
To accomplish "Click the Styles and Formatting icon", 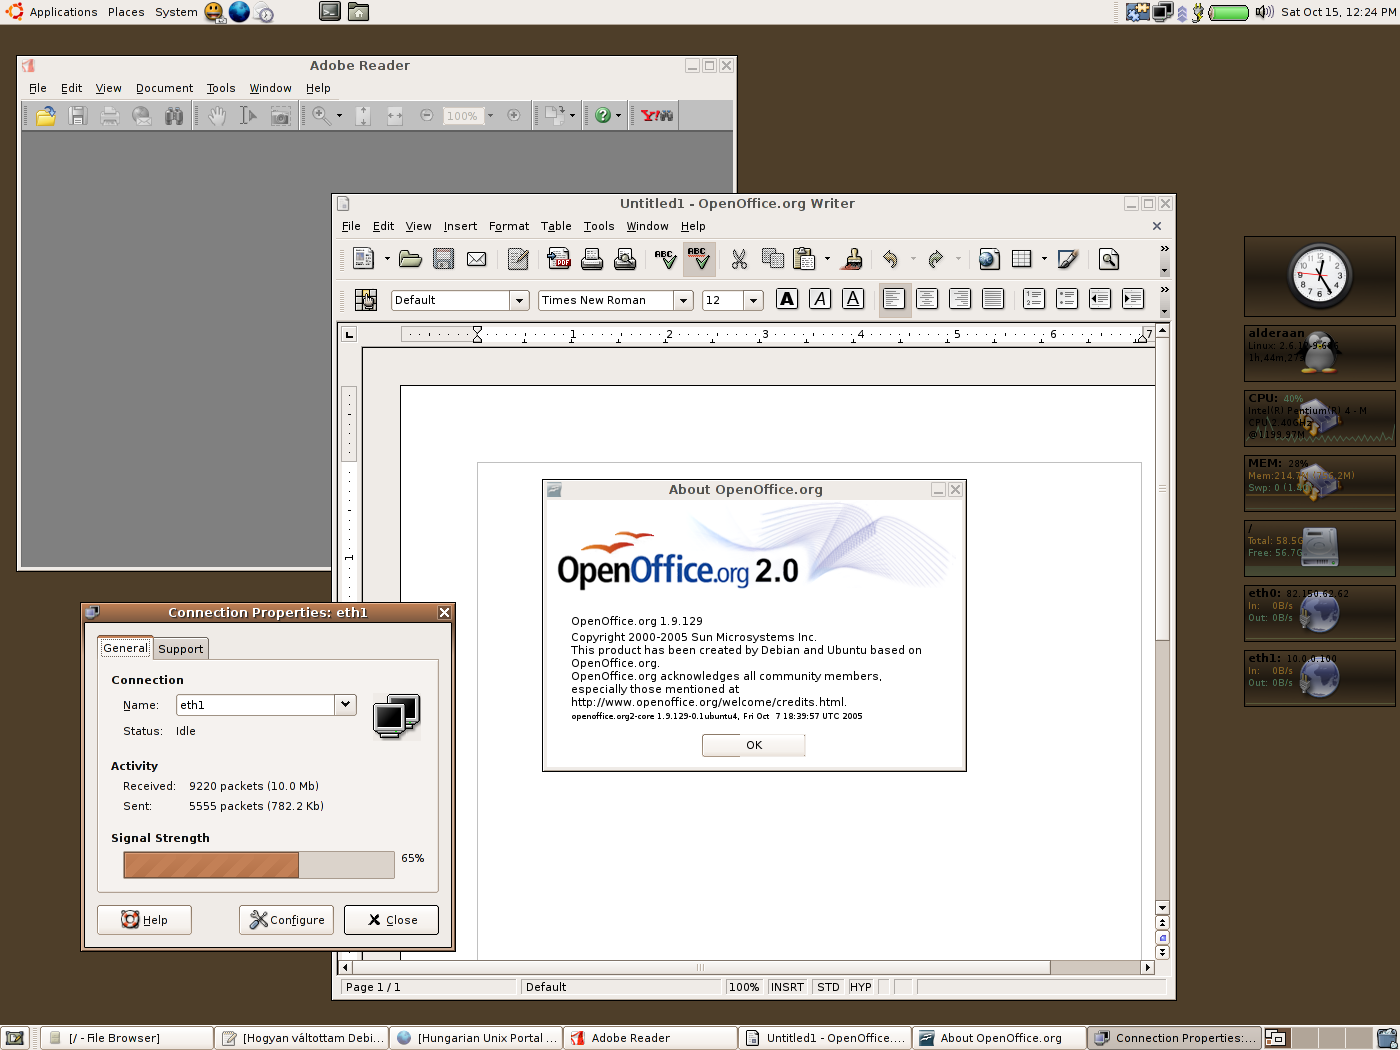I will click(x=366, y=299).
